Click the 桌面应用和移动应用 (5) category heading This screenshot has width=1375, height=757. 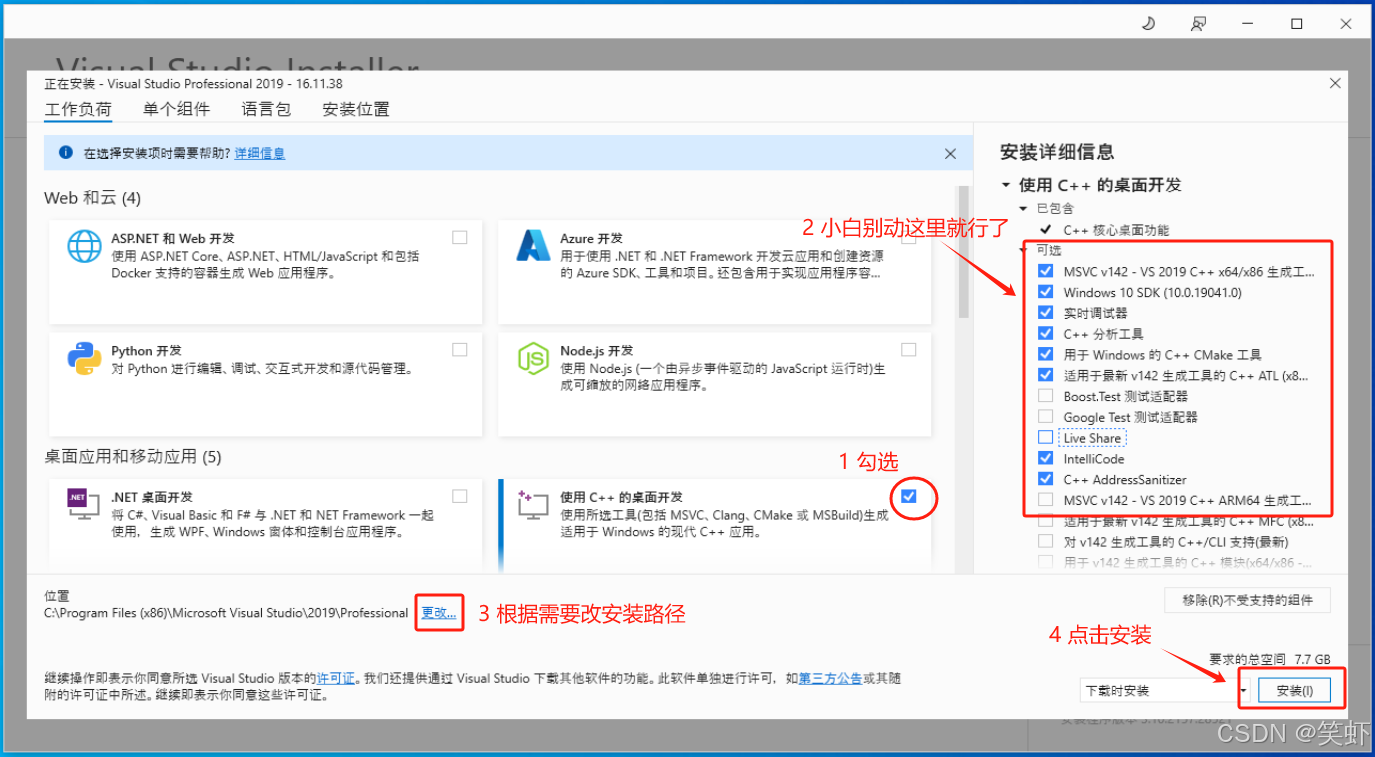click(133, 457)
